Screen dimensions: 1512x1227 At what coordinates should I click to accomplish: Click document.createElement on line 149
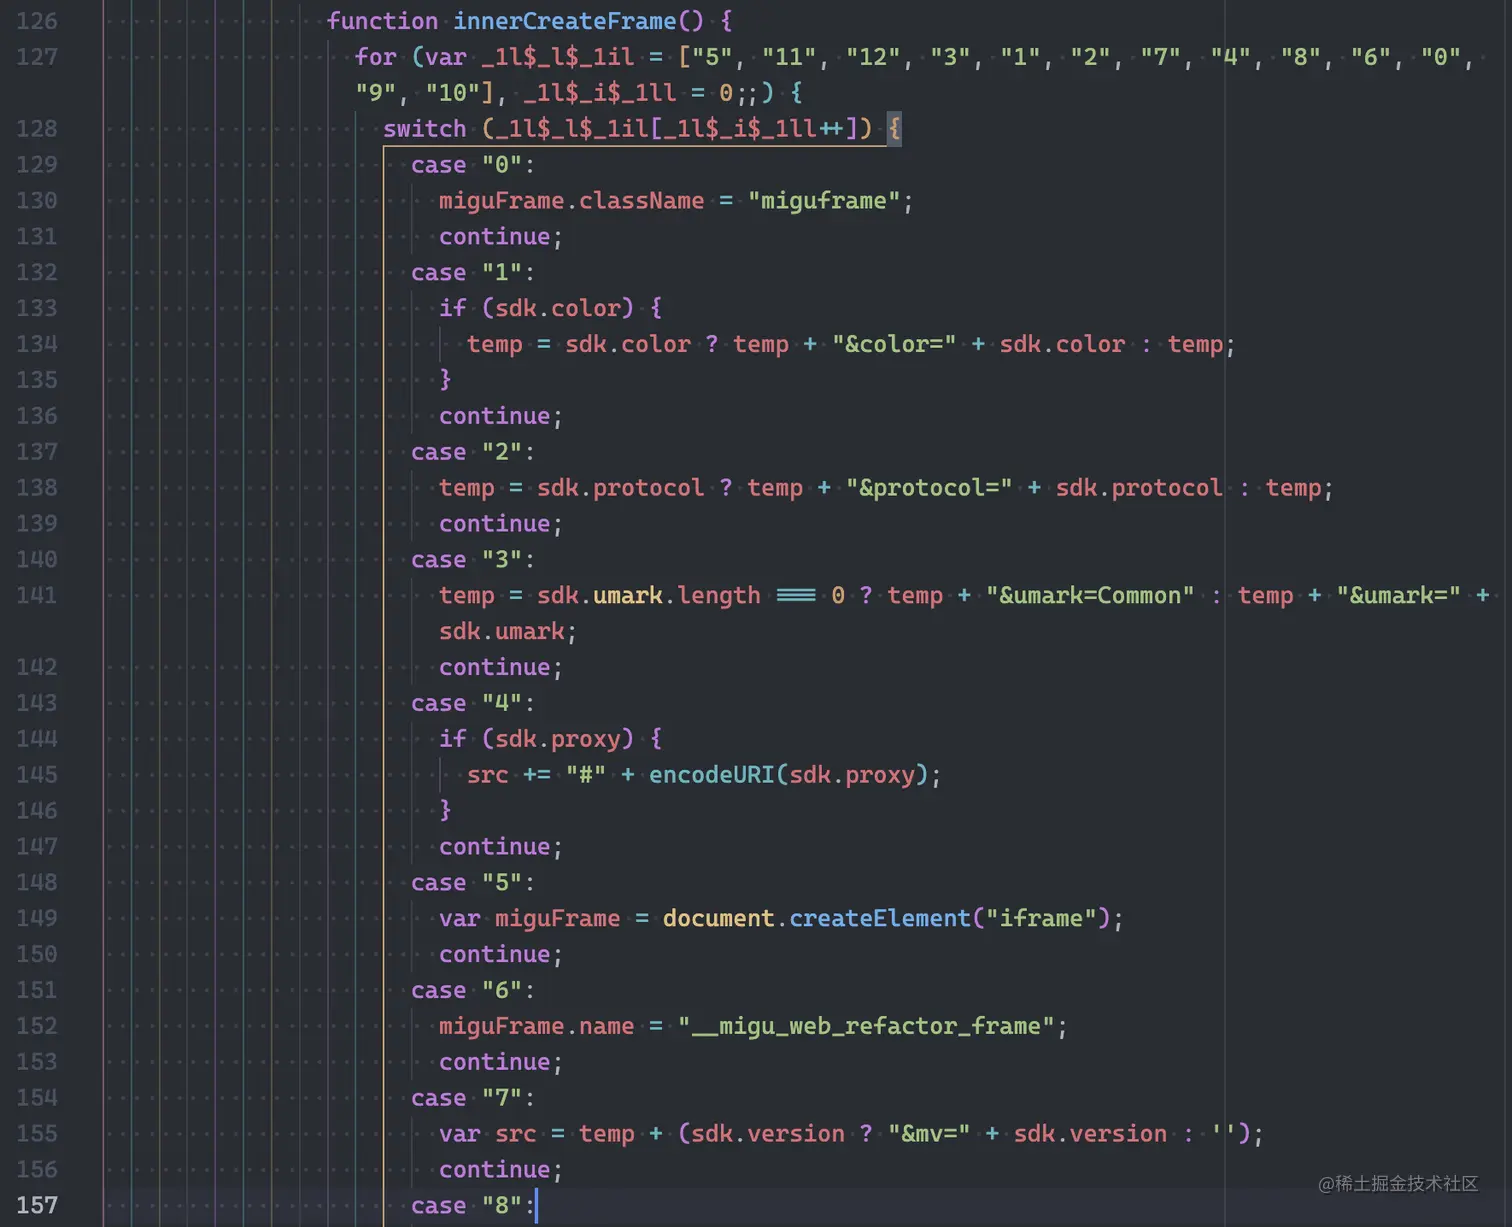817,919
